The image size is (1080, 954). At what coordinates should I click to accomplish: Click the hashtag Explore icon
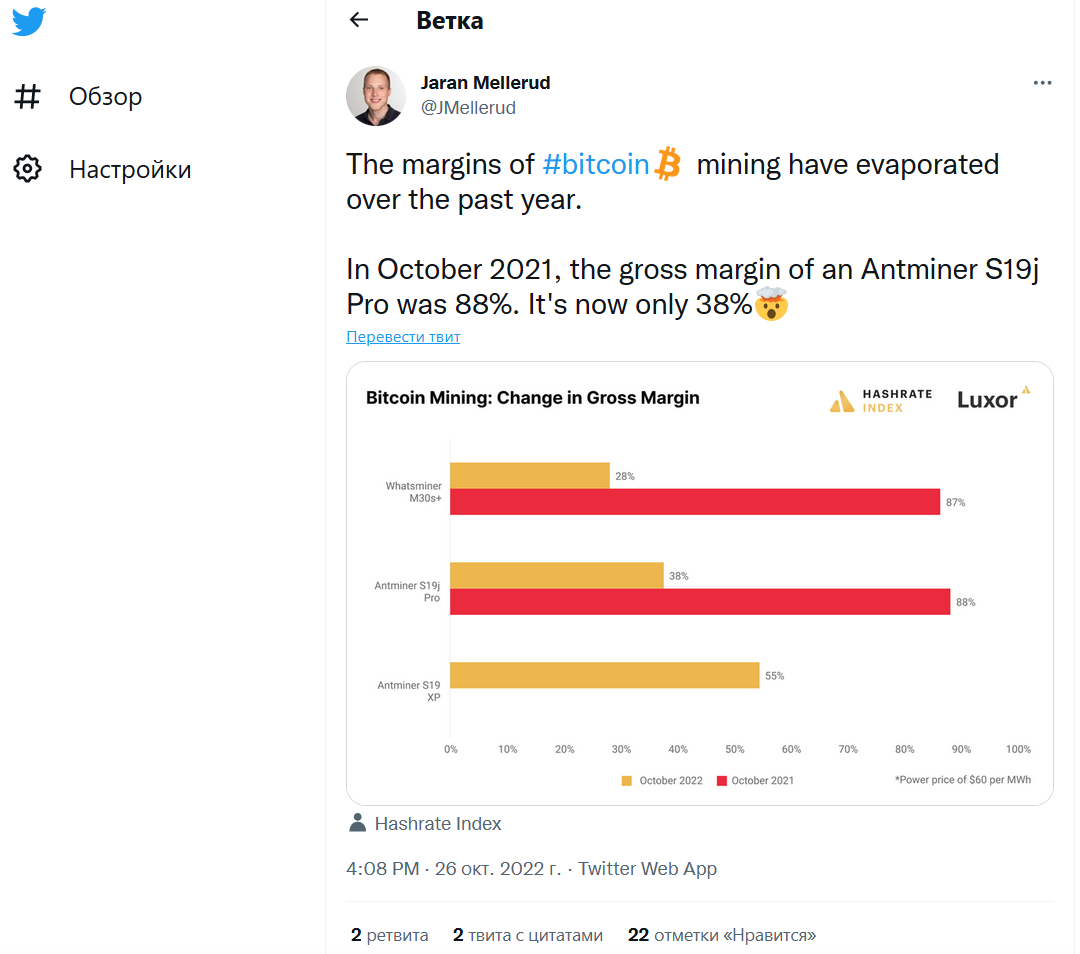[28, 96]
